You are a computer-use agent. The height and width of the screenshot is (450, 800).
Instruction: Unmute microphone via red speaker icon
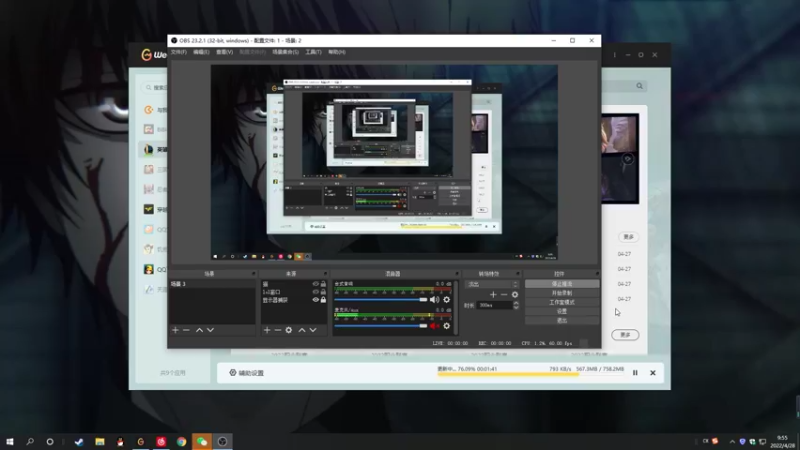pos(434,326)
